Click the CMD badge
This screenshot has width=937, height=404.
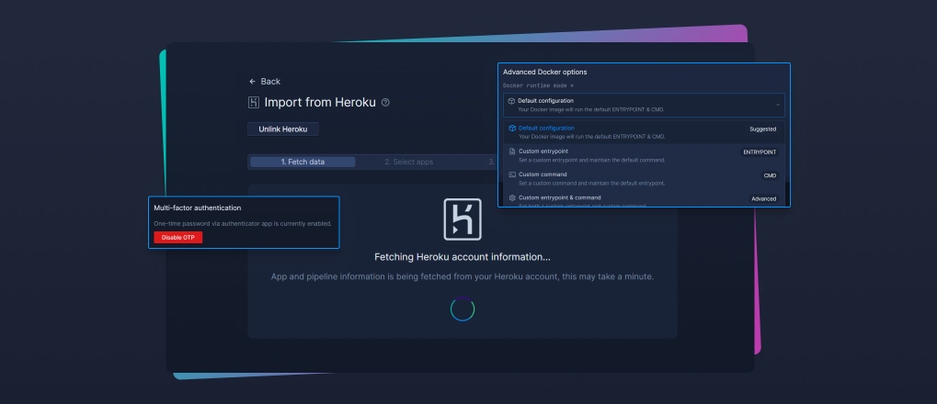click(770, 176)
